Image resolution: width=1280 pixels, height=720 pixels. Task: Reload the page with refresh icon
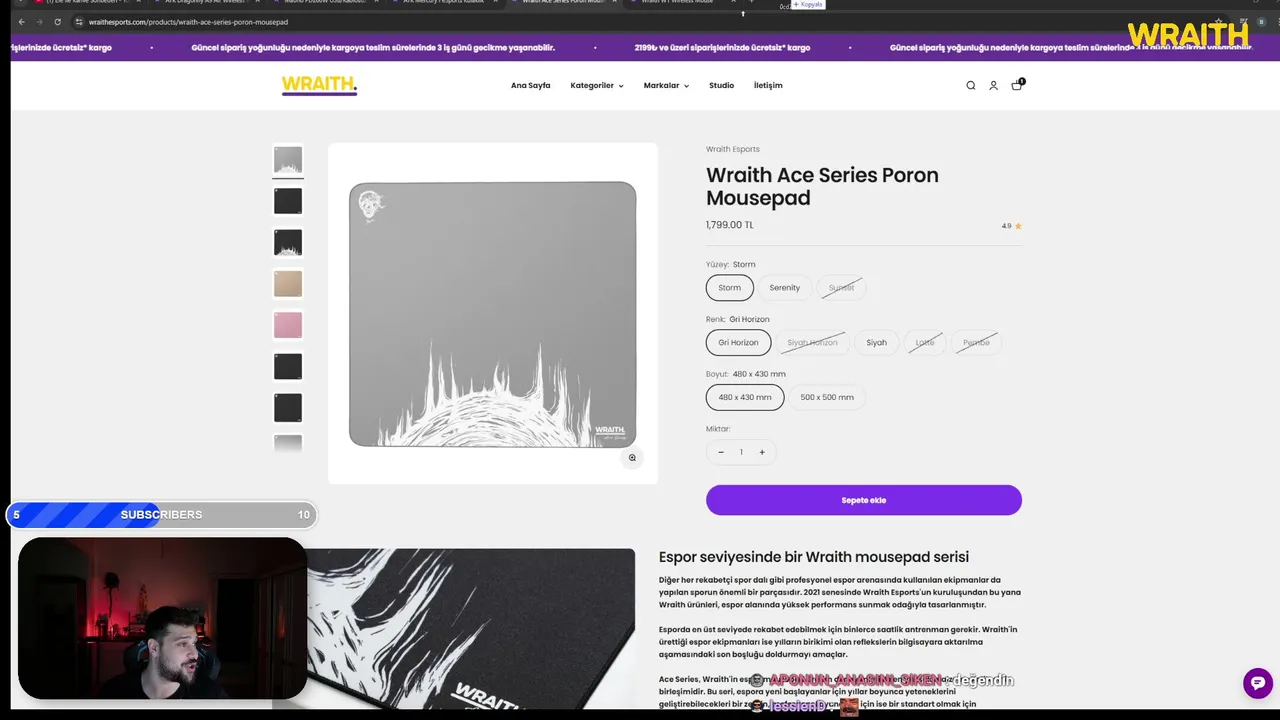(58, 22)
